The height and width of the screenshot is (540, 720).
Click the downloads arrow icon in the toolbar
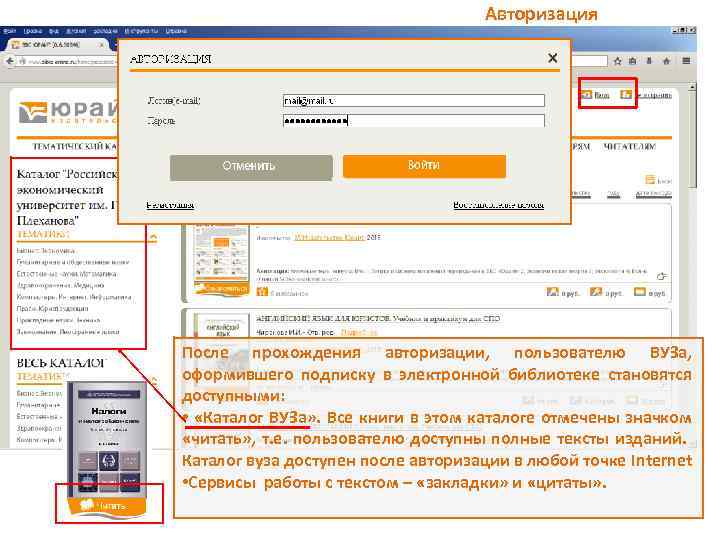tap(649, 61)
